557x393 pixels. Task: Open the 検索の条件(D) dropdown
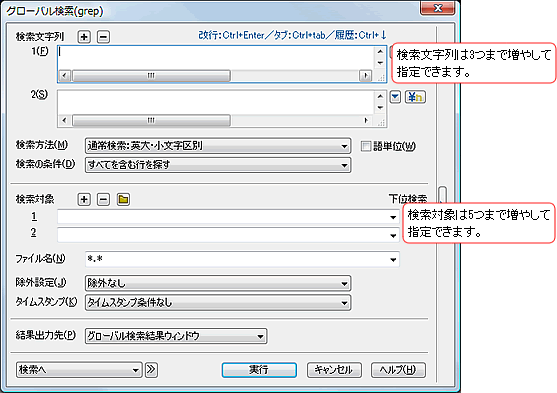218,165
